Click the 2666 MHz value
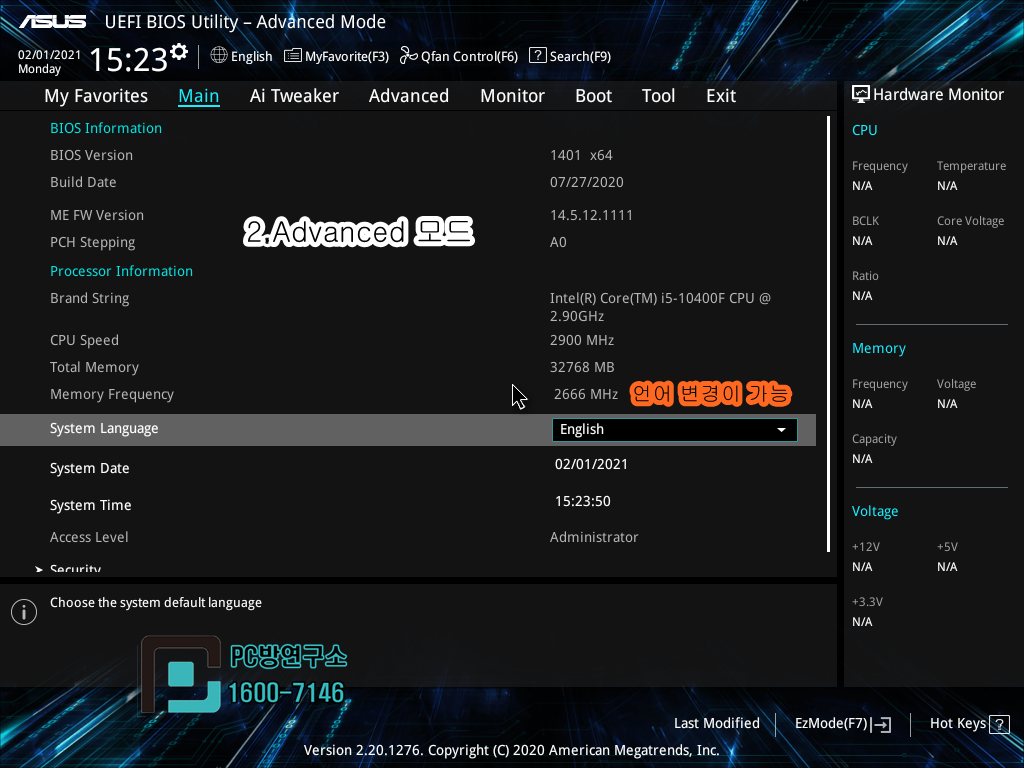1024x768 pixels. [x=586, y=394]
